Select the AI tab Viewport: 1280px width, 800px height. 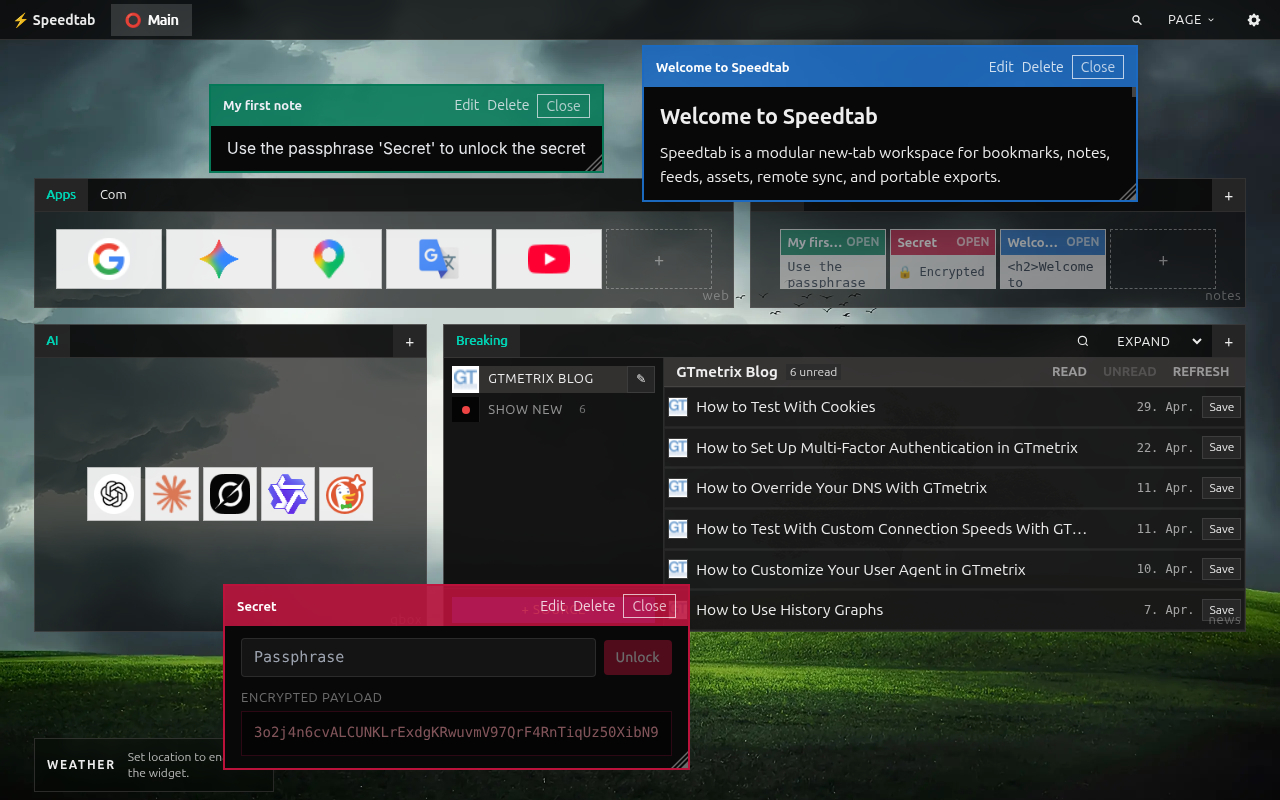point(52,341)
